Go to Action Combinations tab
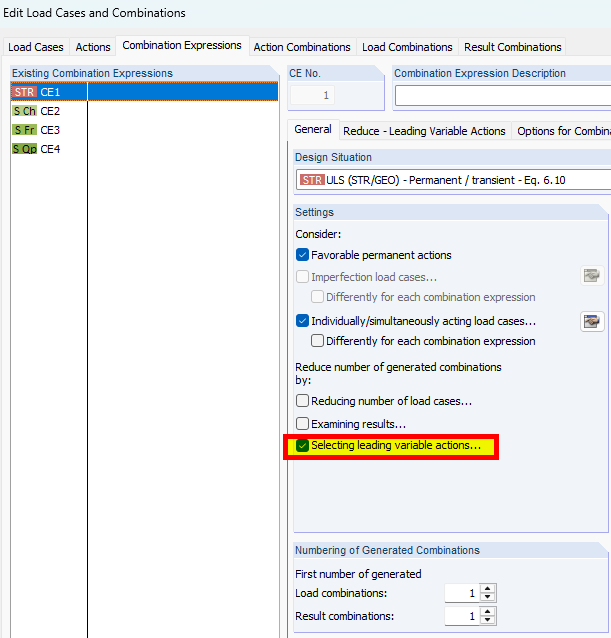Screen dimensions: 611x638 click(x=302, y=47)
